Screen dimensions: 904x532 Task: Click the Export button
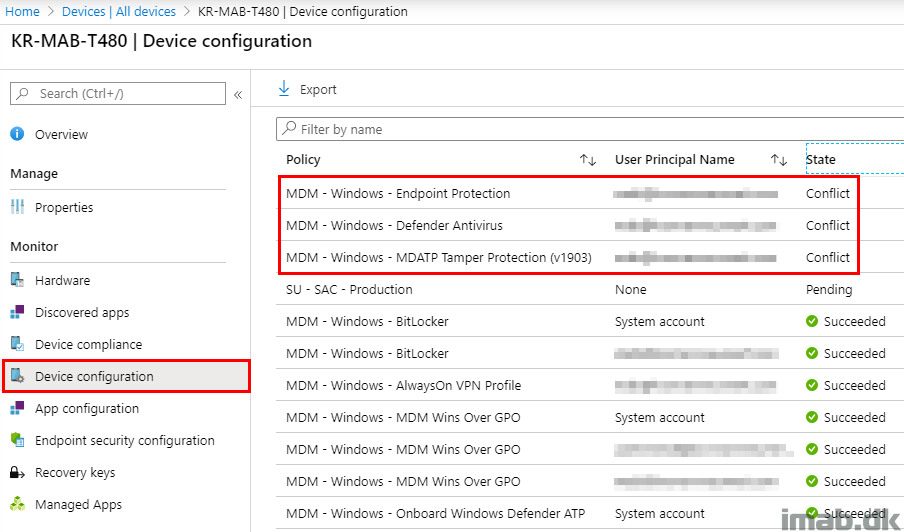pos(307,89)
